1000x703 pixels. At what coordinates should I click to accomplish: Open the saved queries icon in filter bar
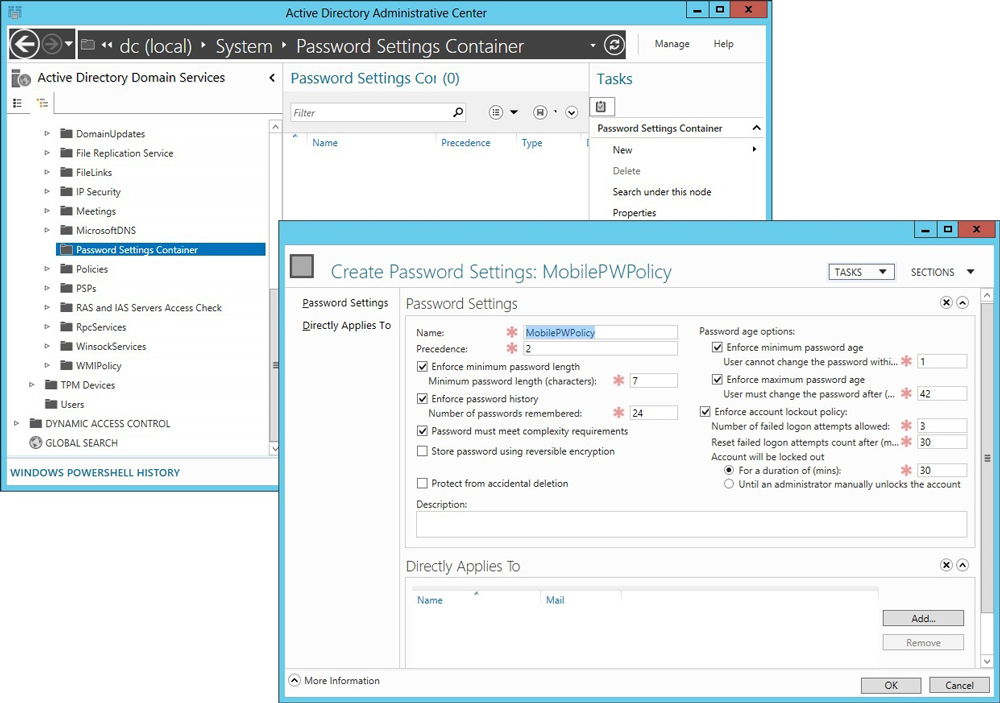click(x=540, y=112)
